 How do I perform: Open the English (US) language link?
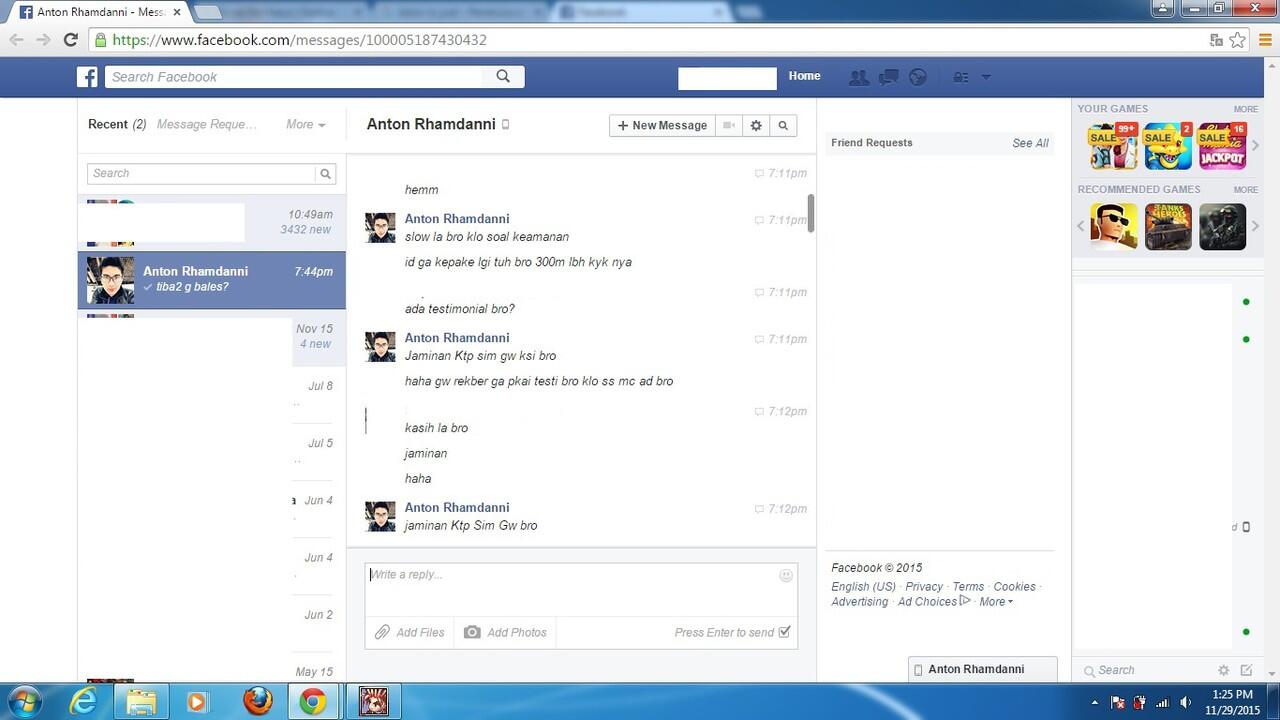coord(863,587)
